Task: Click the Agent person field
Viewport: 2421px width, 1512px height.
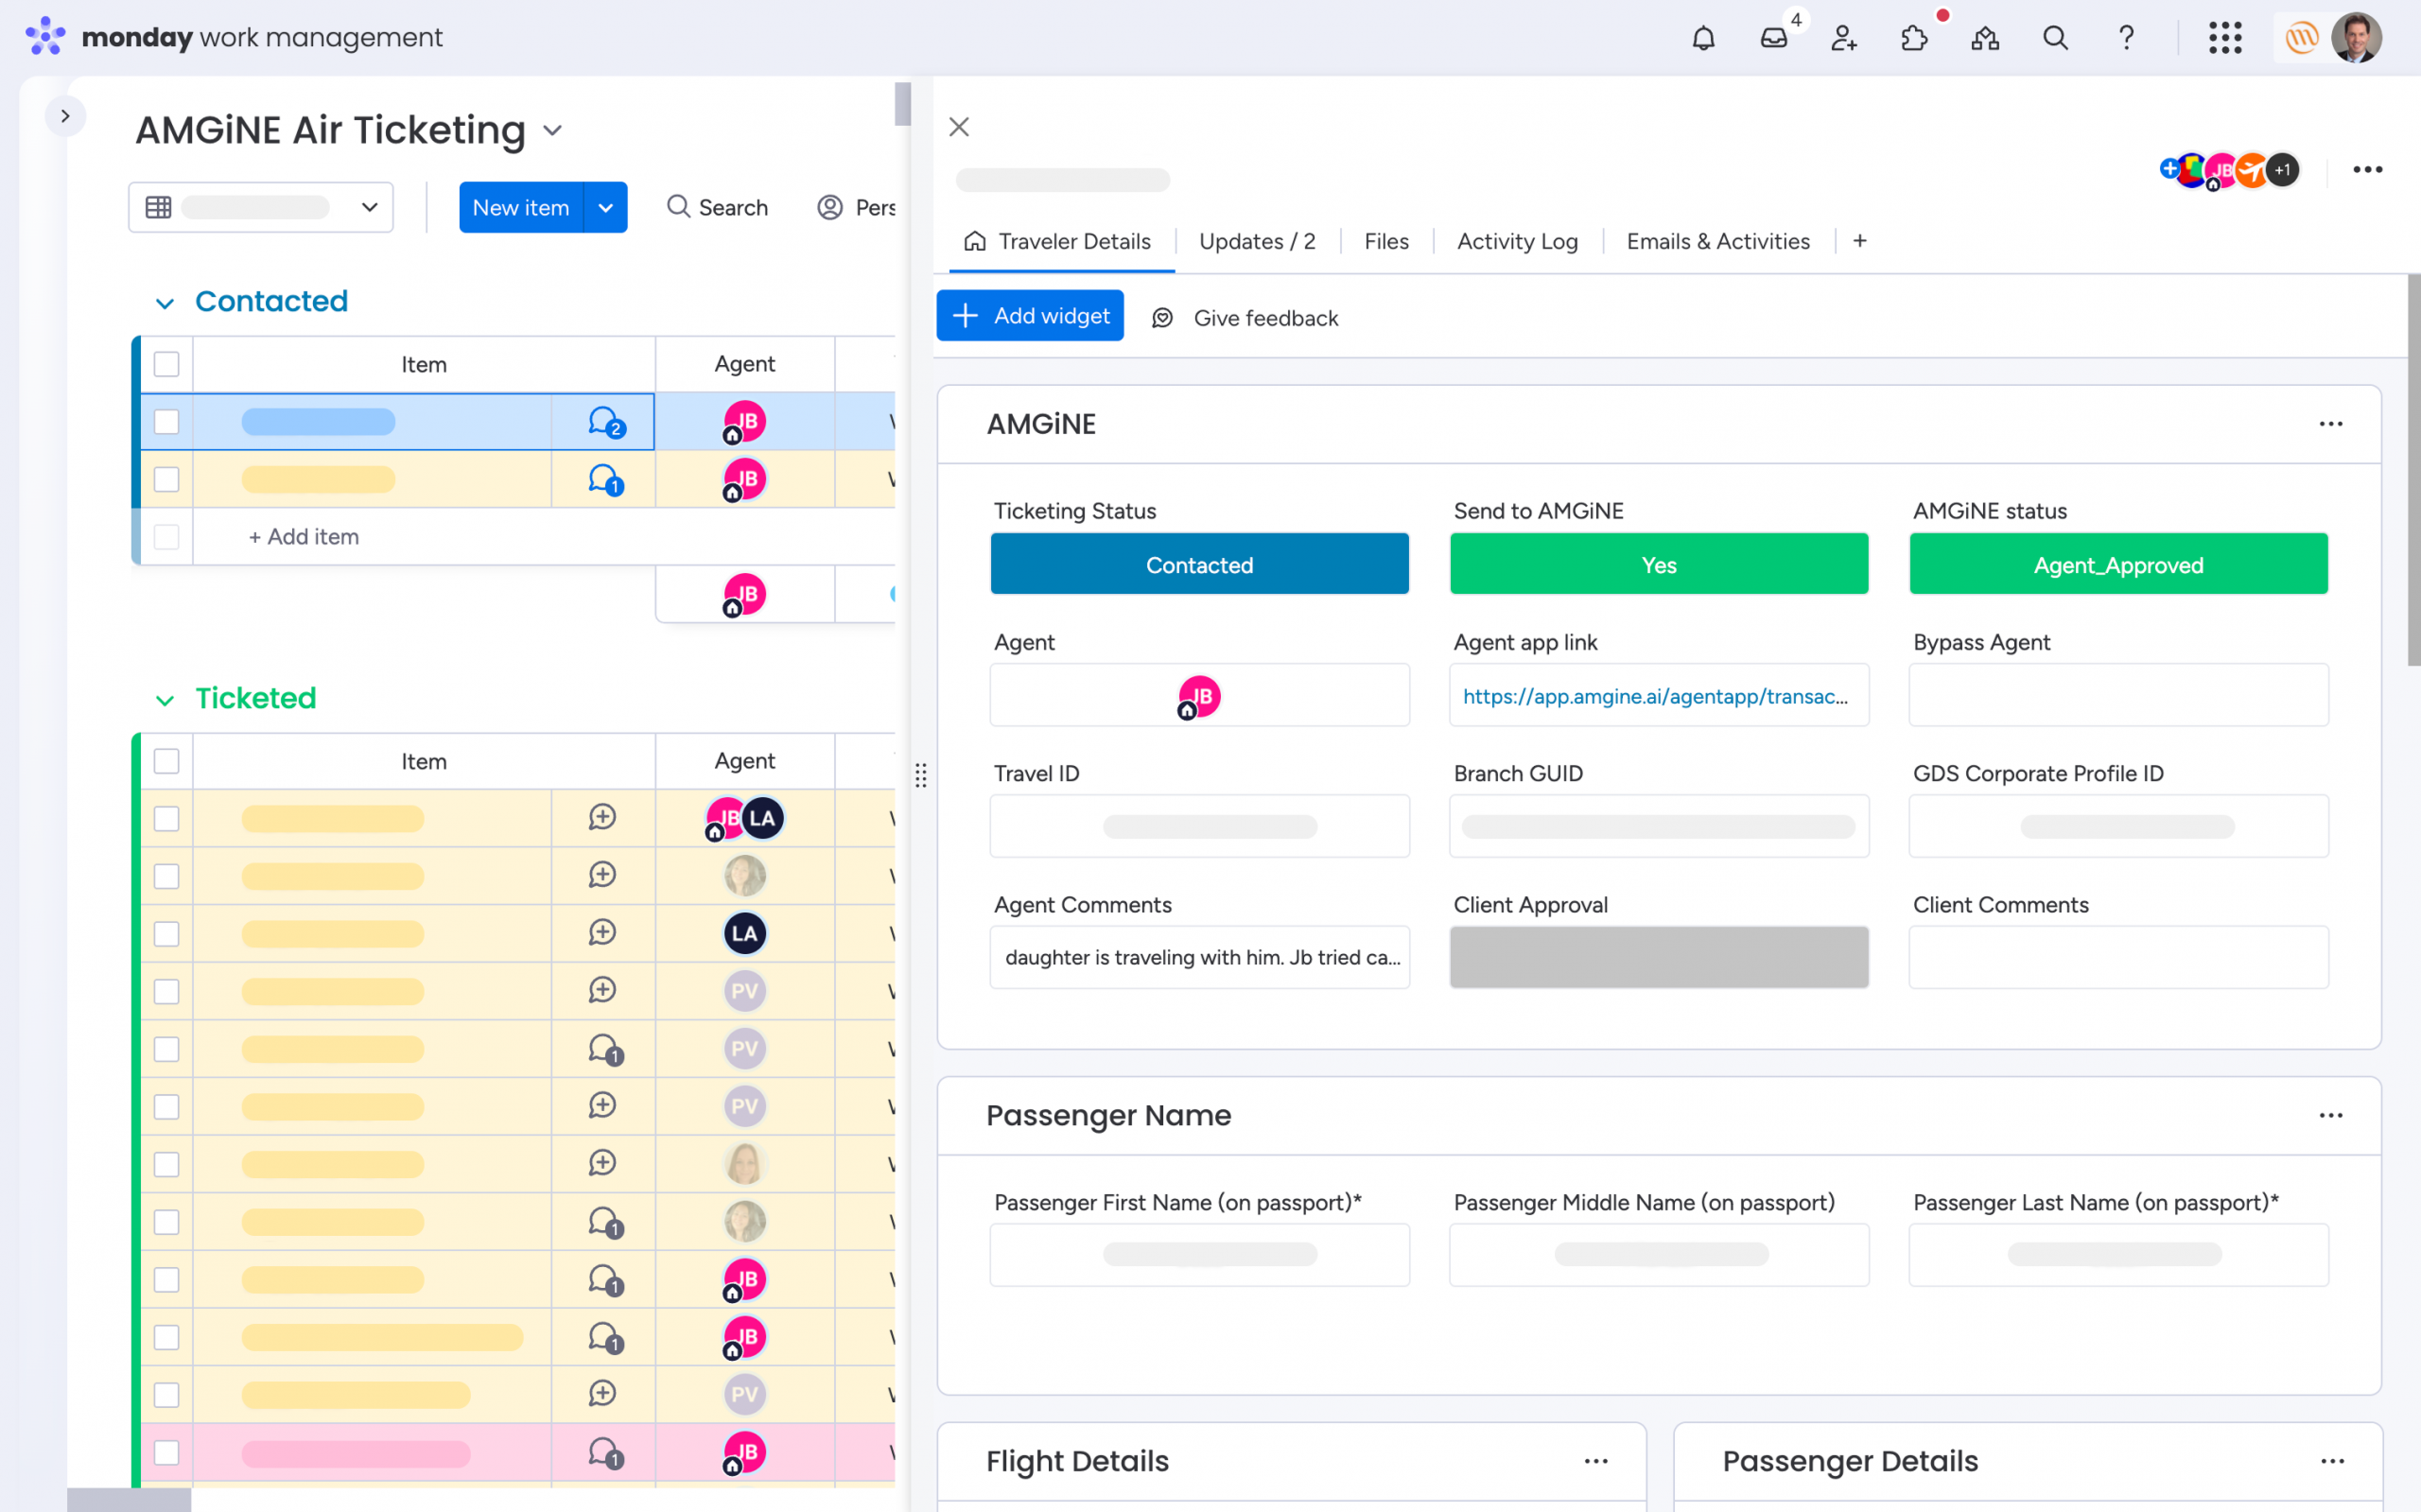Action: coord(1199,695)
